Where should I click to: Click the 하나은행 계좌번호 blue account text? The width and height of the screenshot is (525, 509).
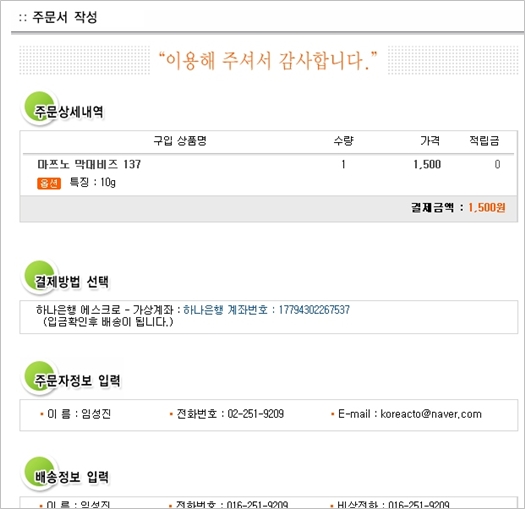[x=267, y=310]
